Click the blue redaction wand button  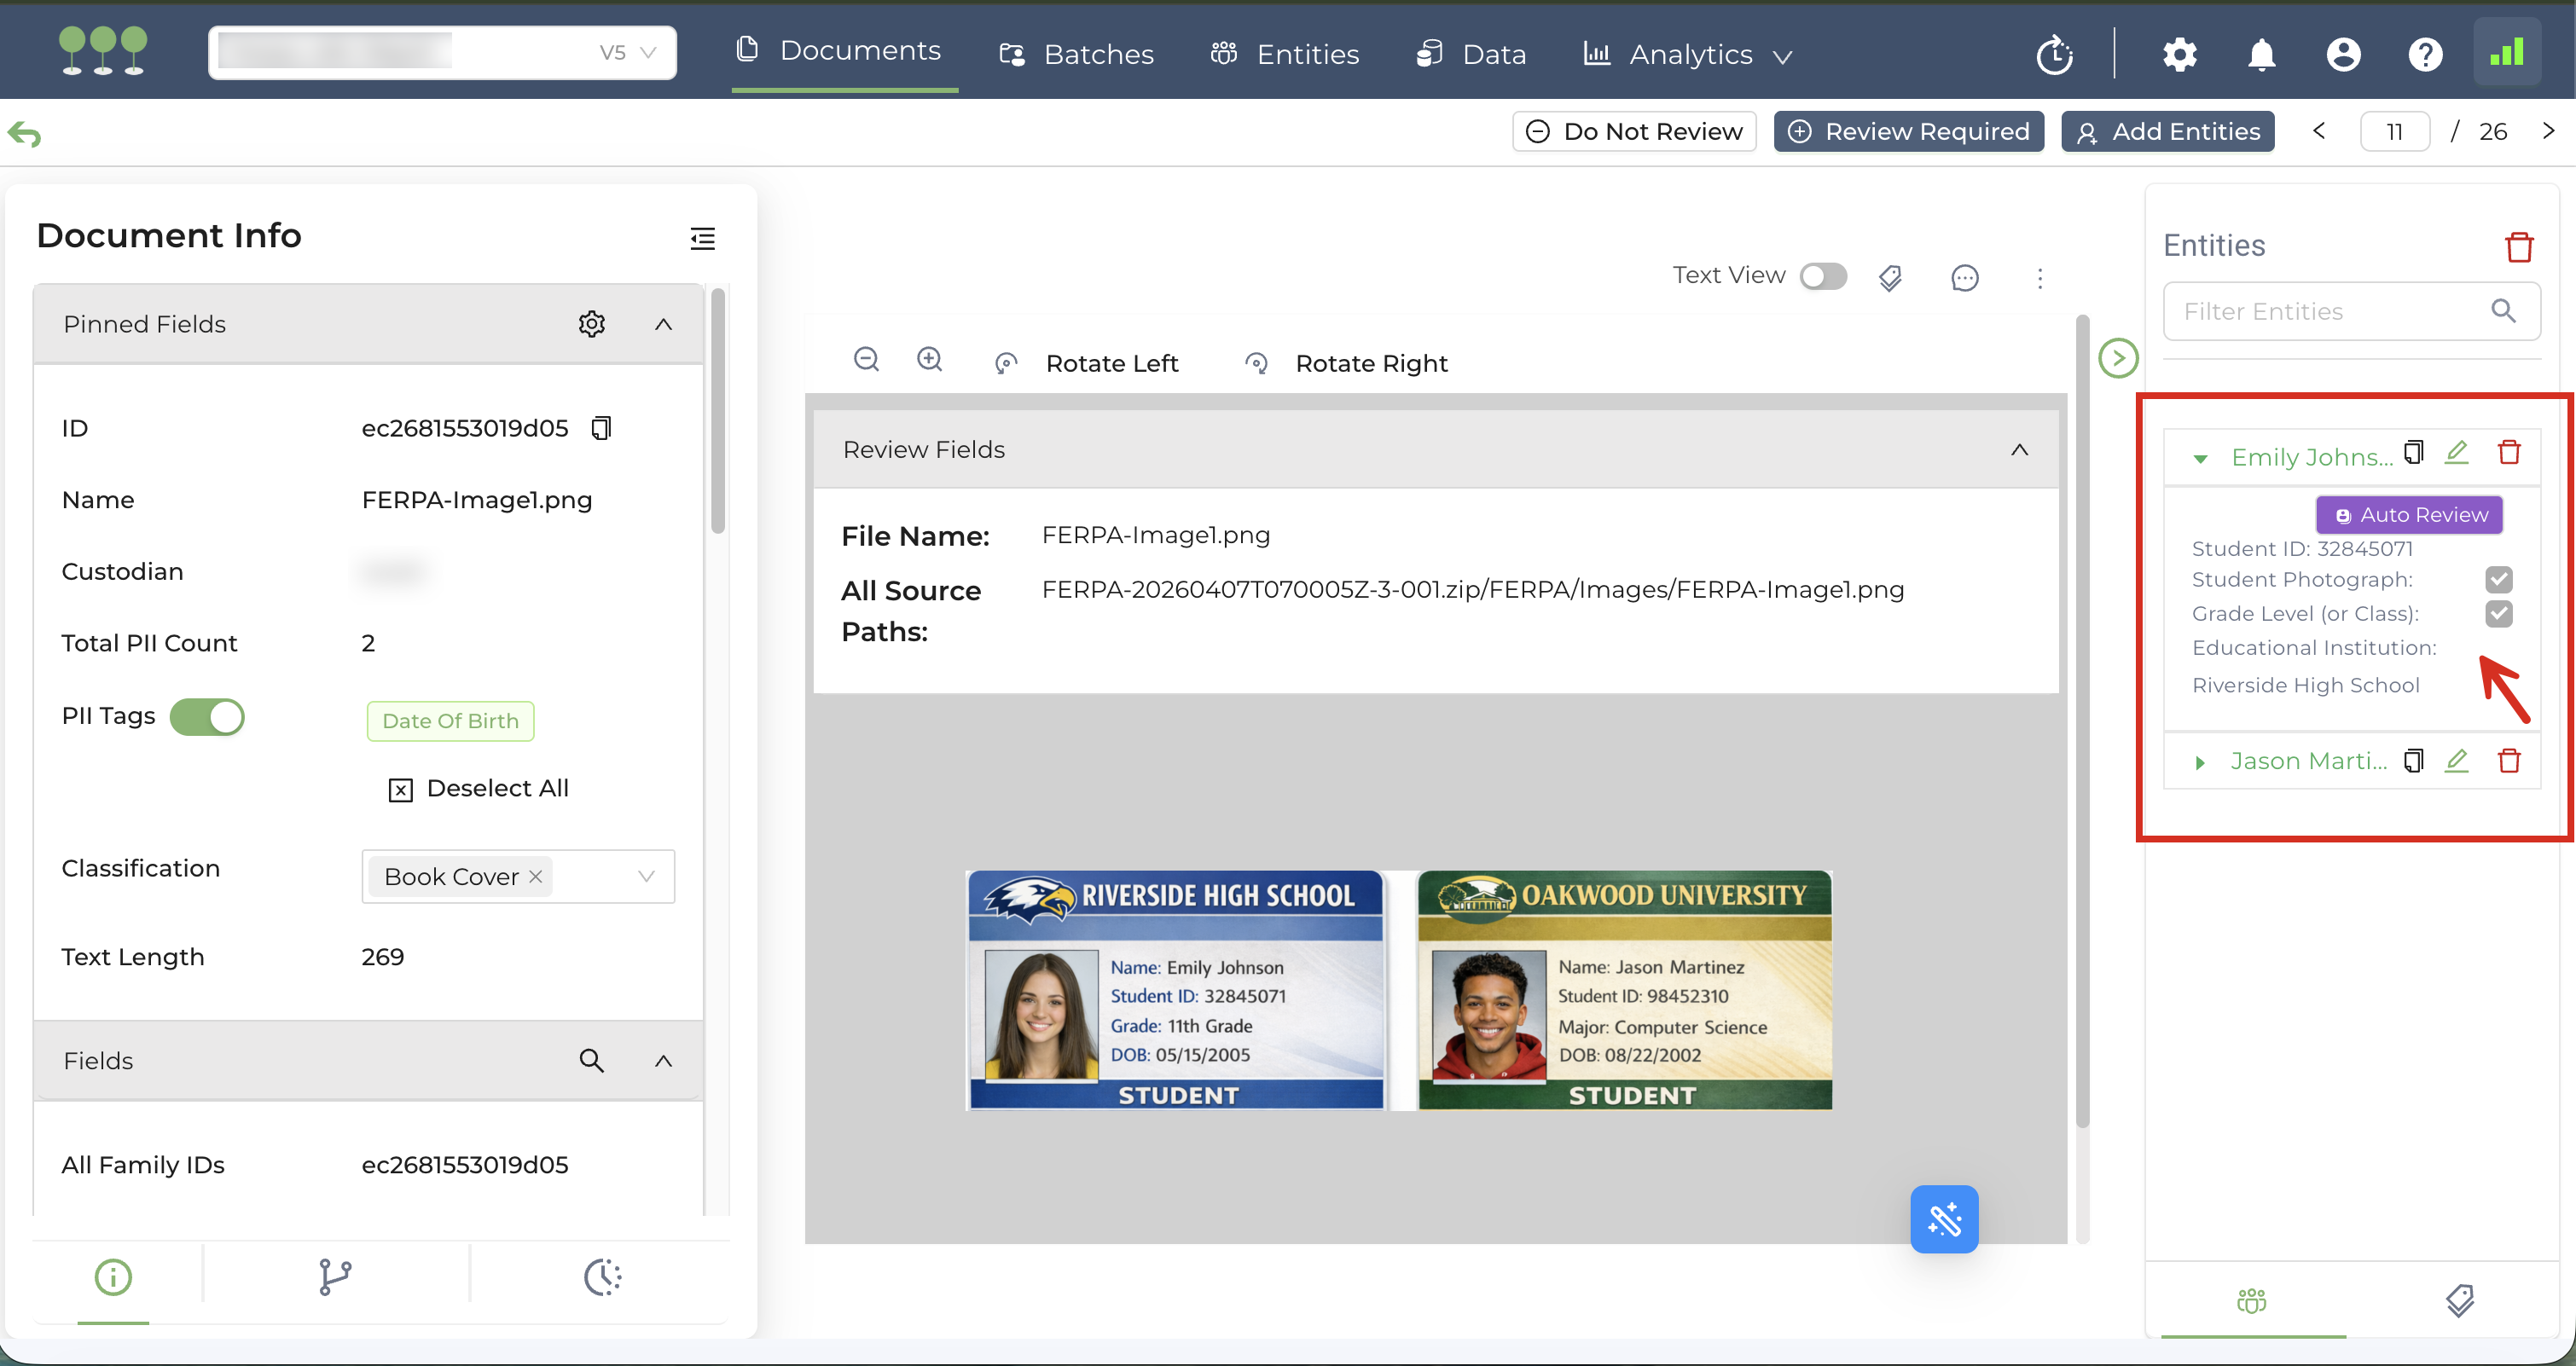point(1943,1219)
